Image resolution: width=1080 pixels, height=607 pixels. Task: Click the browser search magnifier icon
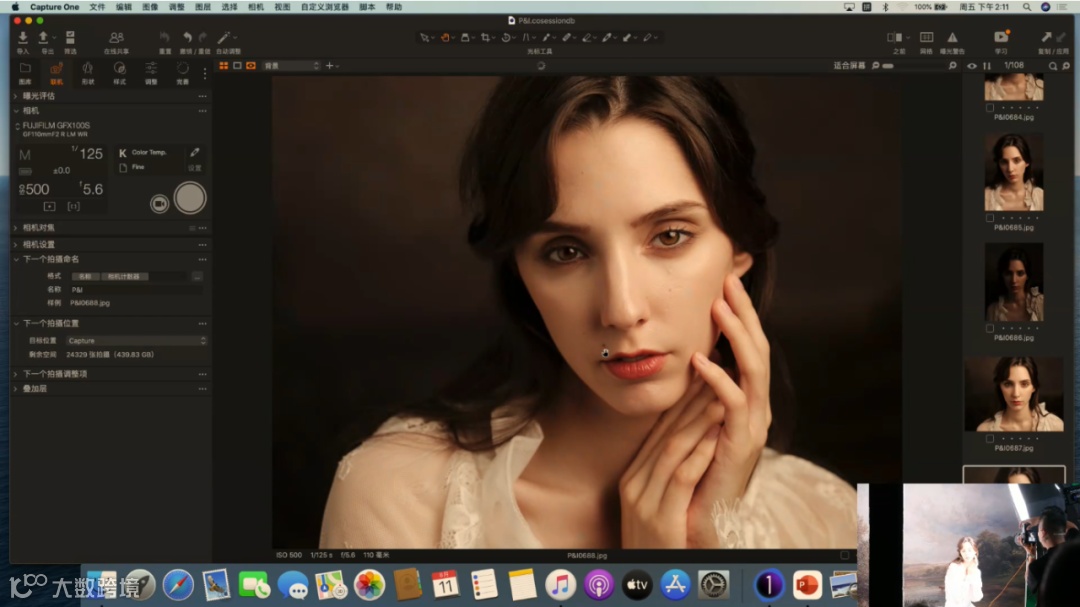(x=1052, y=65)
